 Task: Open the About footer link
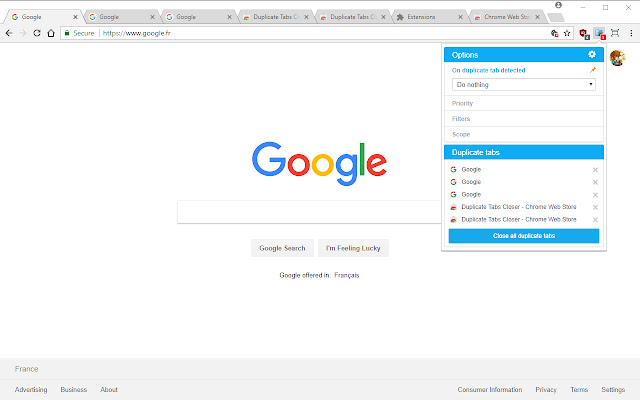click(x=109, y=389)
